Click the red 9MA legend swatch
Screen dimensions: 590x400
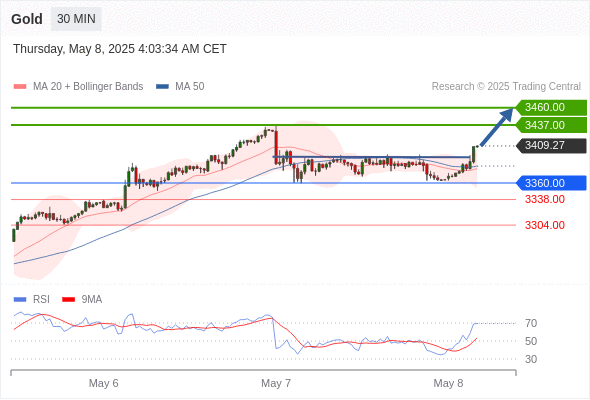[x=68, y=300]
